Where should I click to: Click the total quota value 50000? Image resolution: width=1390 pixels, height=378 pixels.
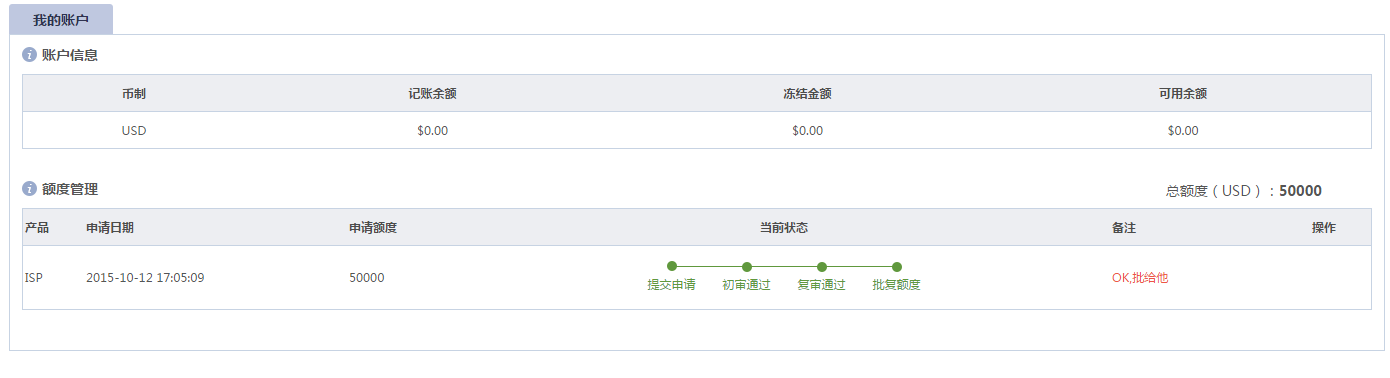1300,191
